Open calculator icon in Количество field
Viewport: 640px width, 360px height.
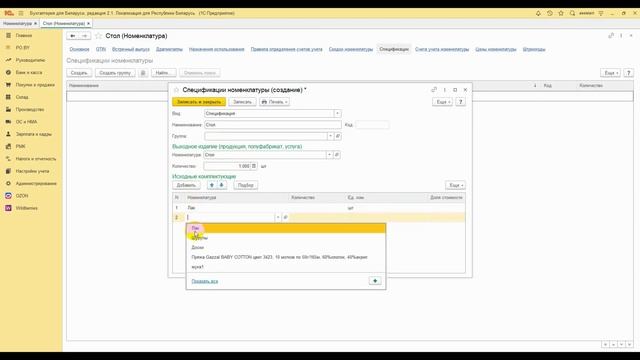254,166
